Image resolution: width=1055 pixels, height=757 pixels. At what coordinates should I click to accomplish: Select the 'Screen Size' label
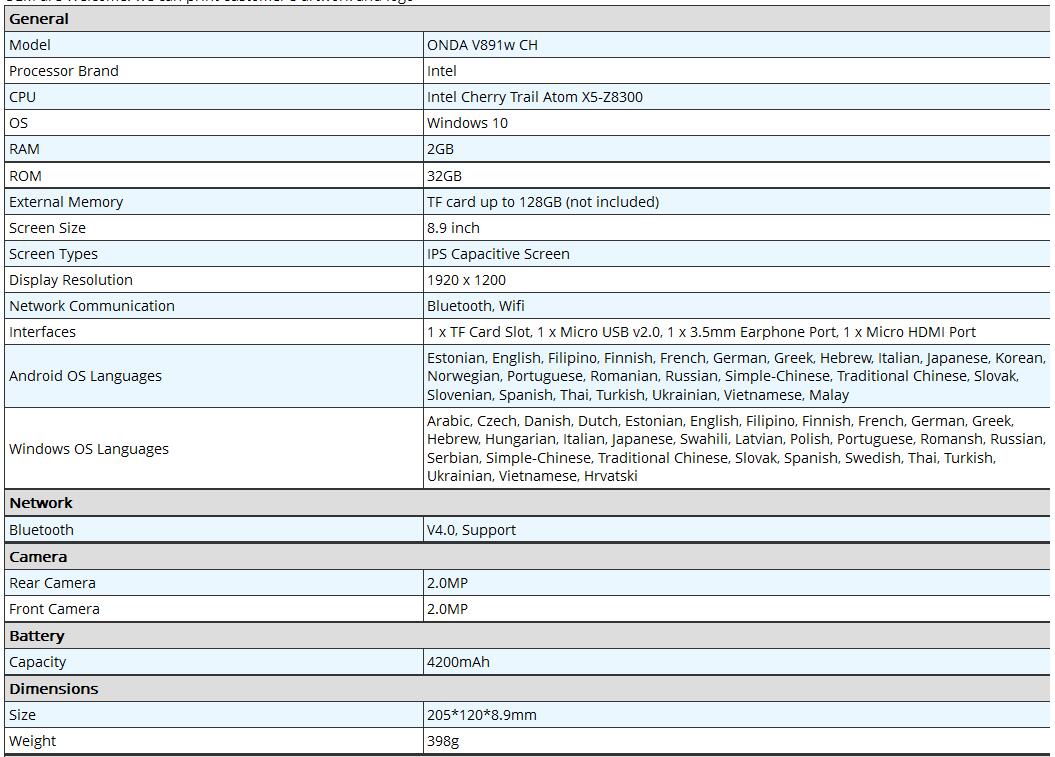point(47,228)
